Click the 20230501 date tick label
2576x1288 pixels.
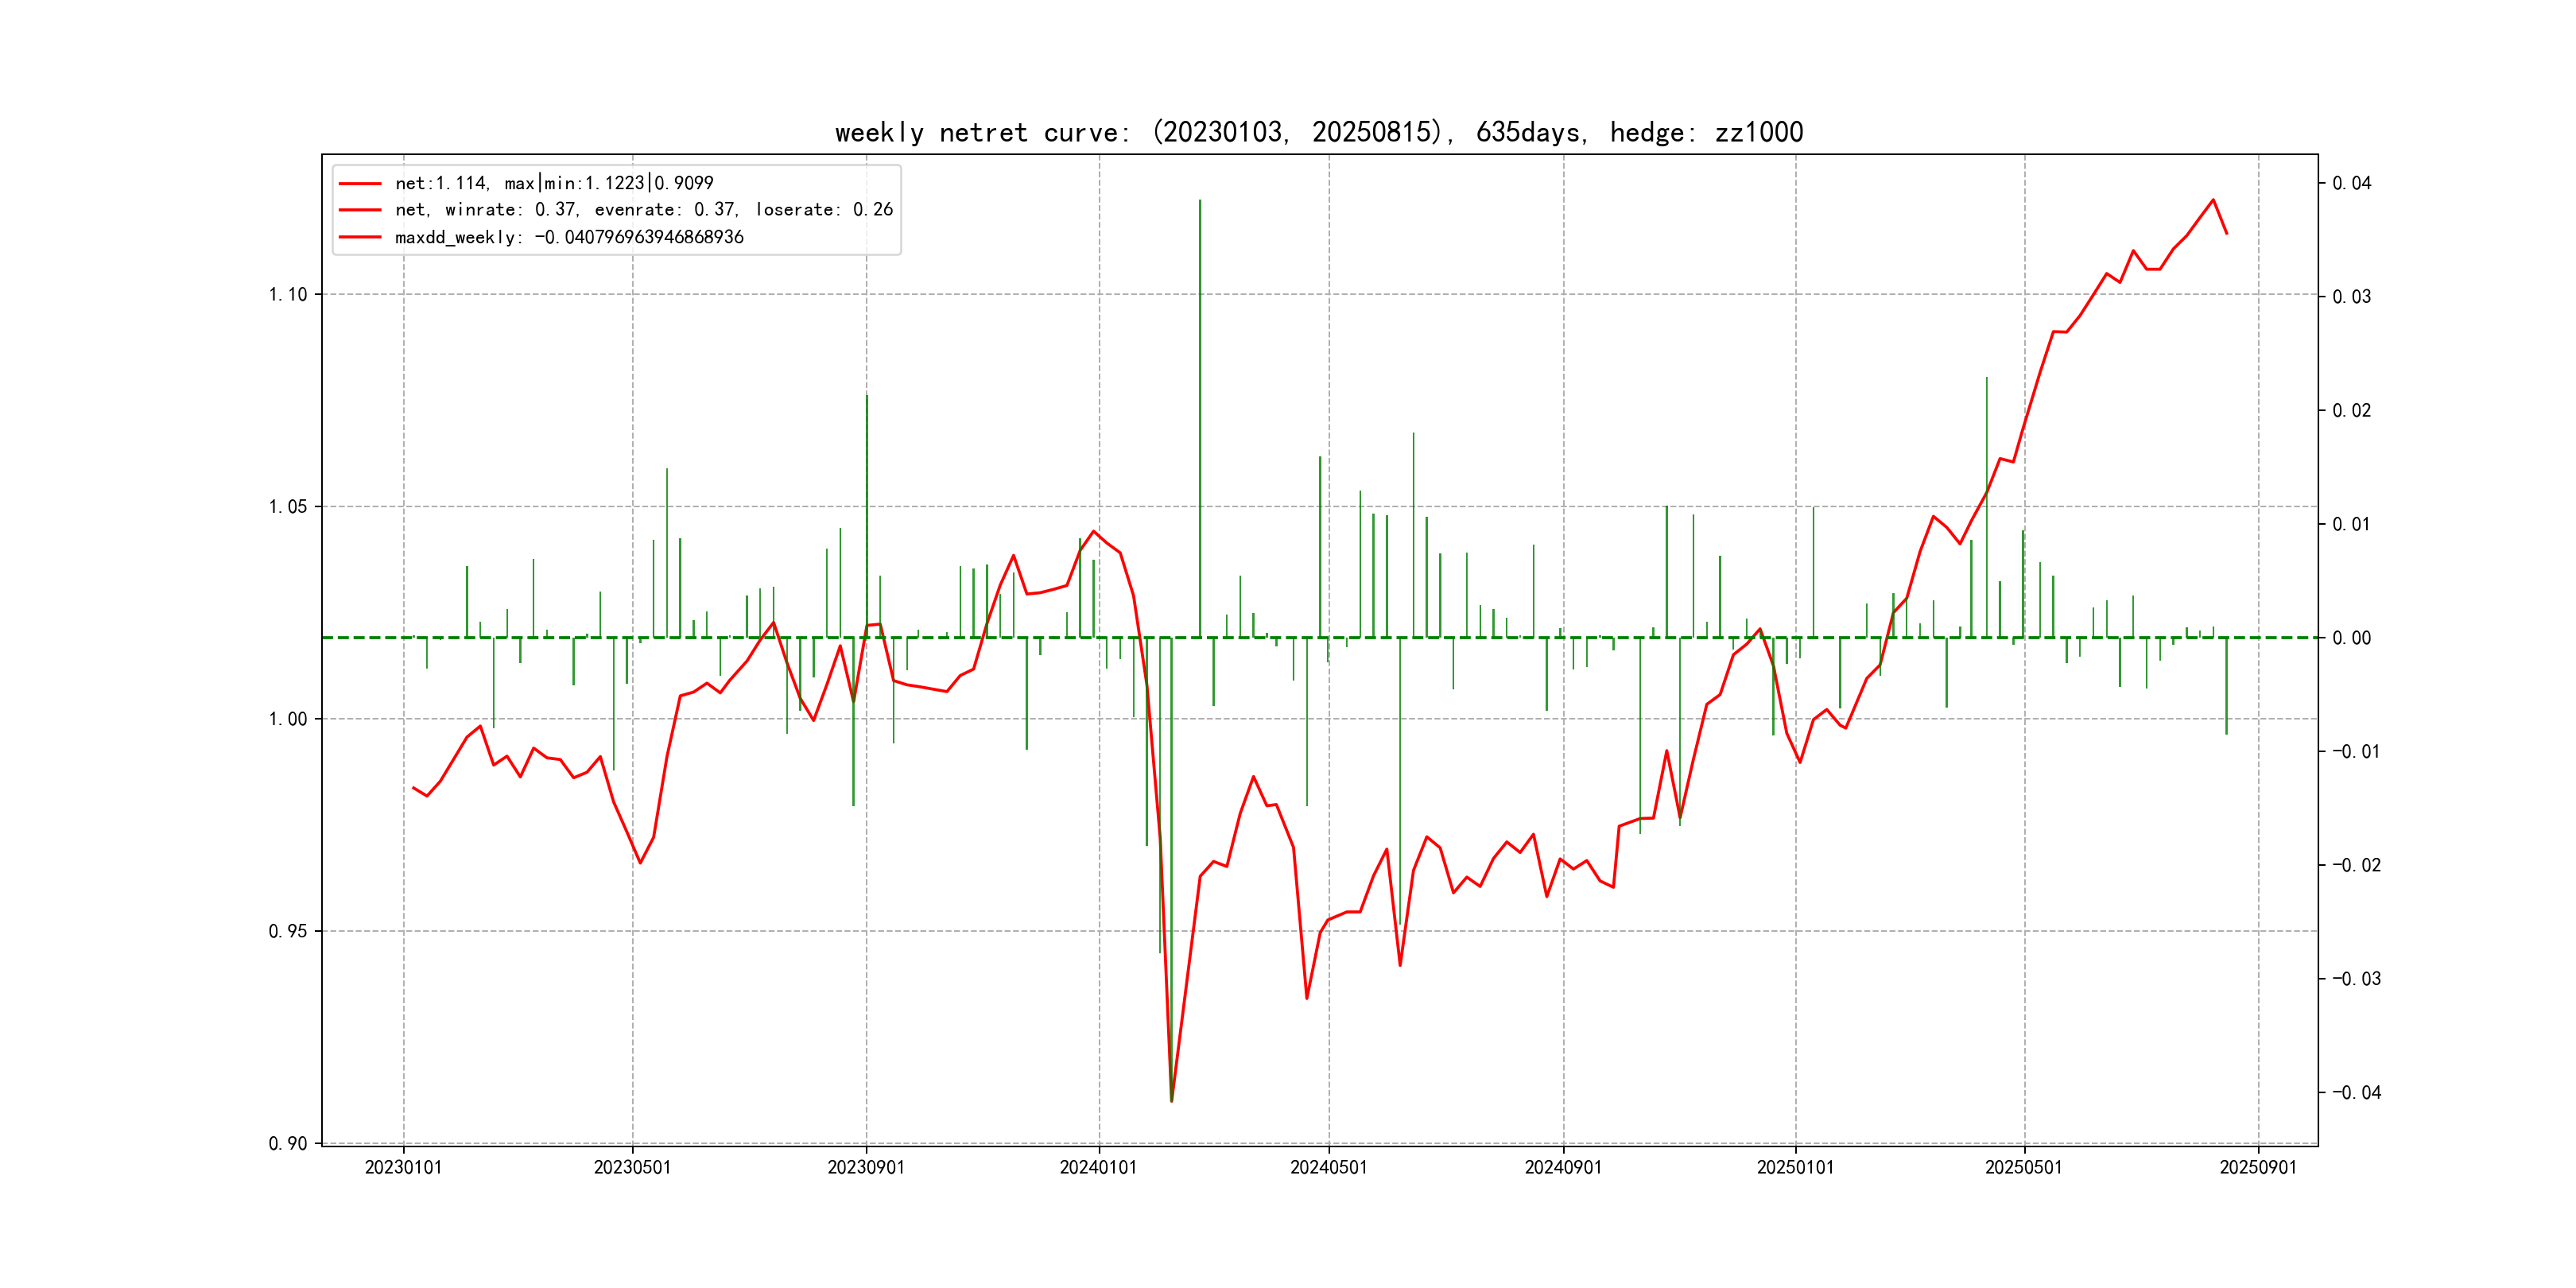point(632,1168)
